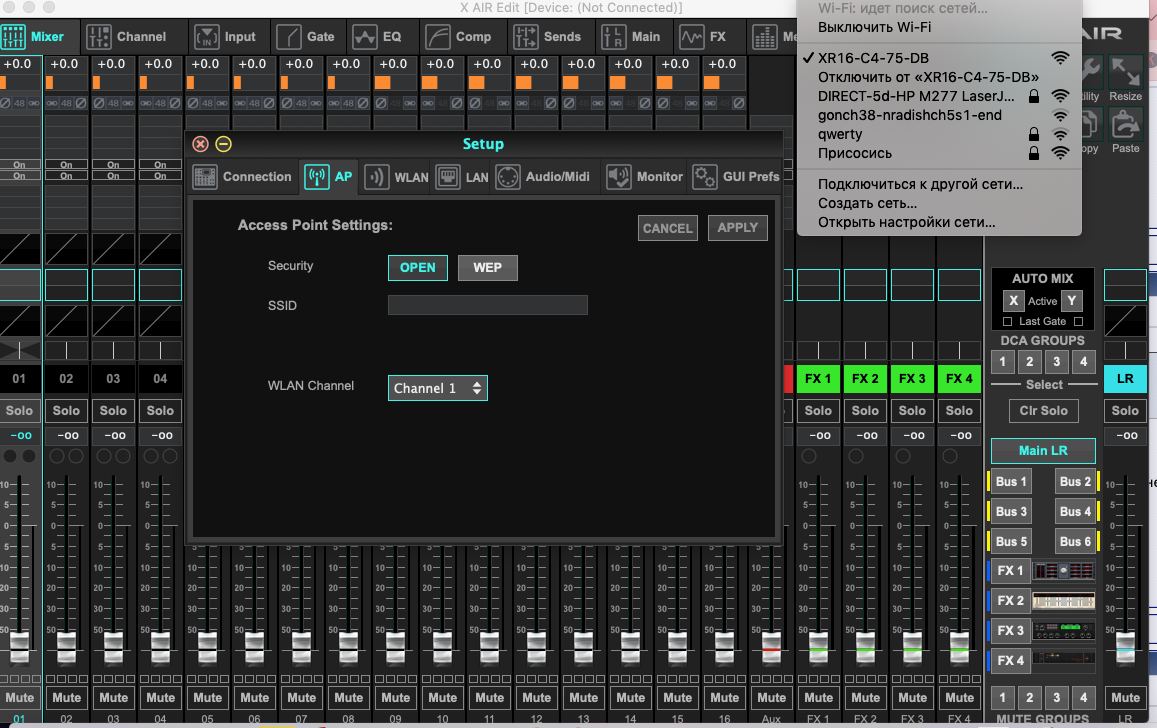Toggle Auto Mix X Active button
This screenshot has width=1157, height=728.
(x=1014, y=301)
